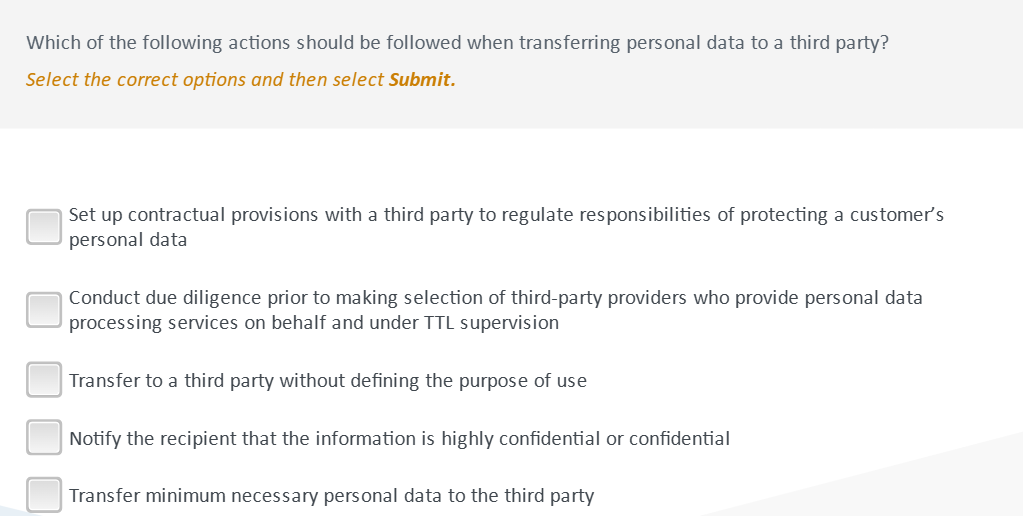Click the bold Submit word in instructions
The height and width of the screenshot is (516, 1023).
pyautogui.click(x=420, y=80)
